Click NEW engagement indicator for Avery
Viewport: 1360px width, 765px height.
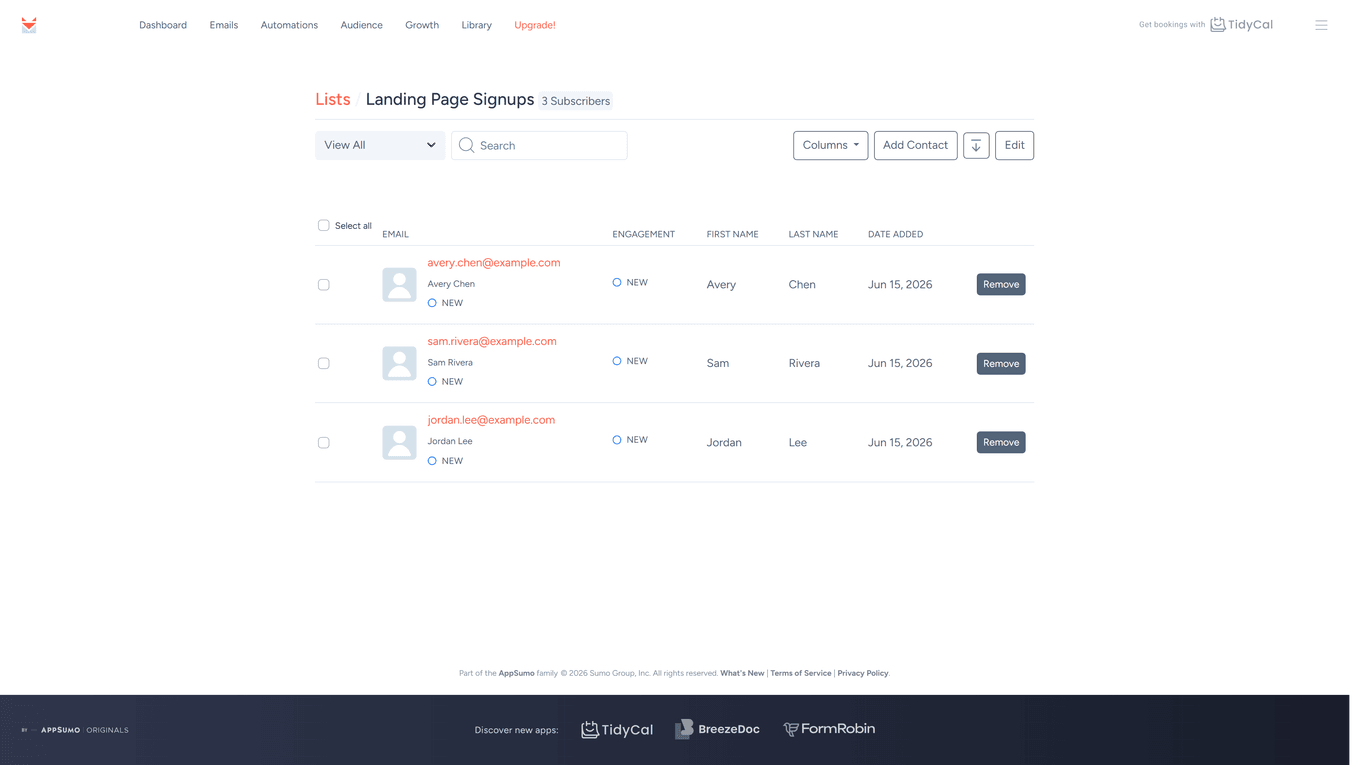630,283
